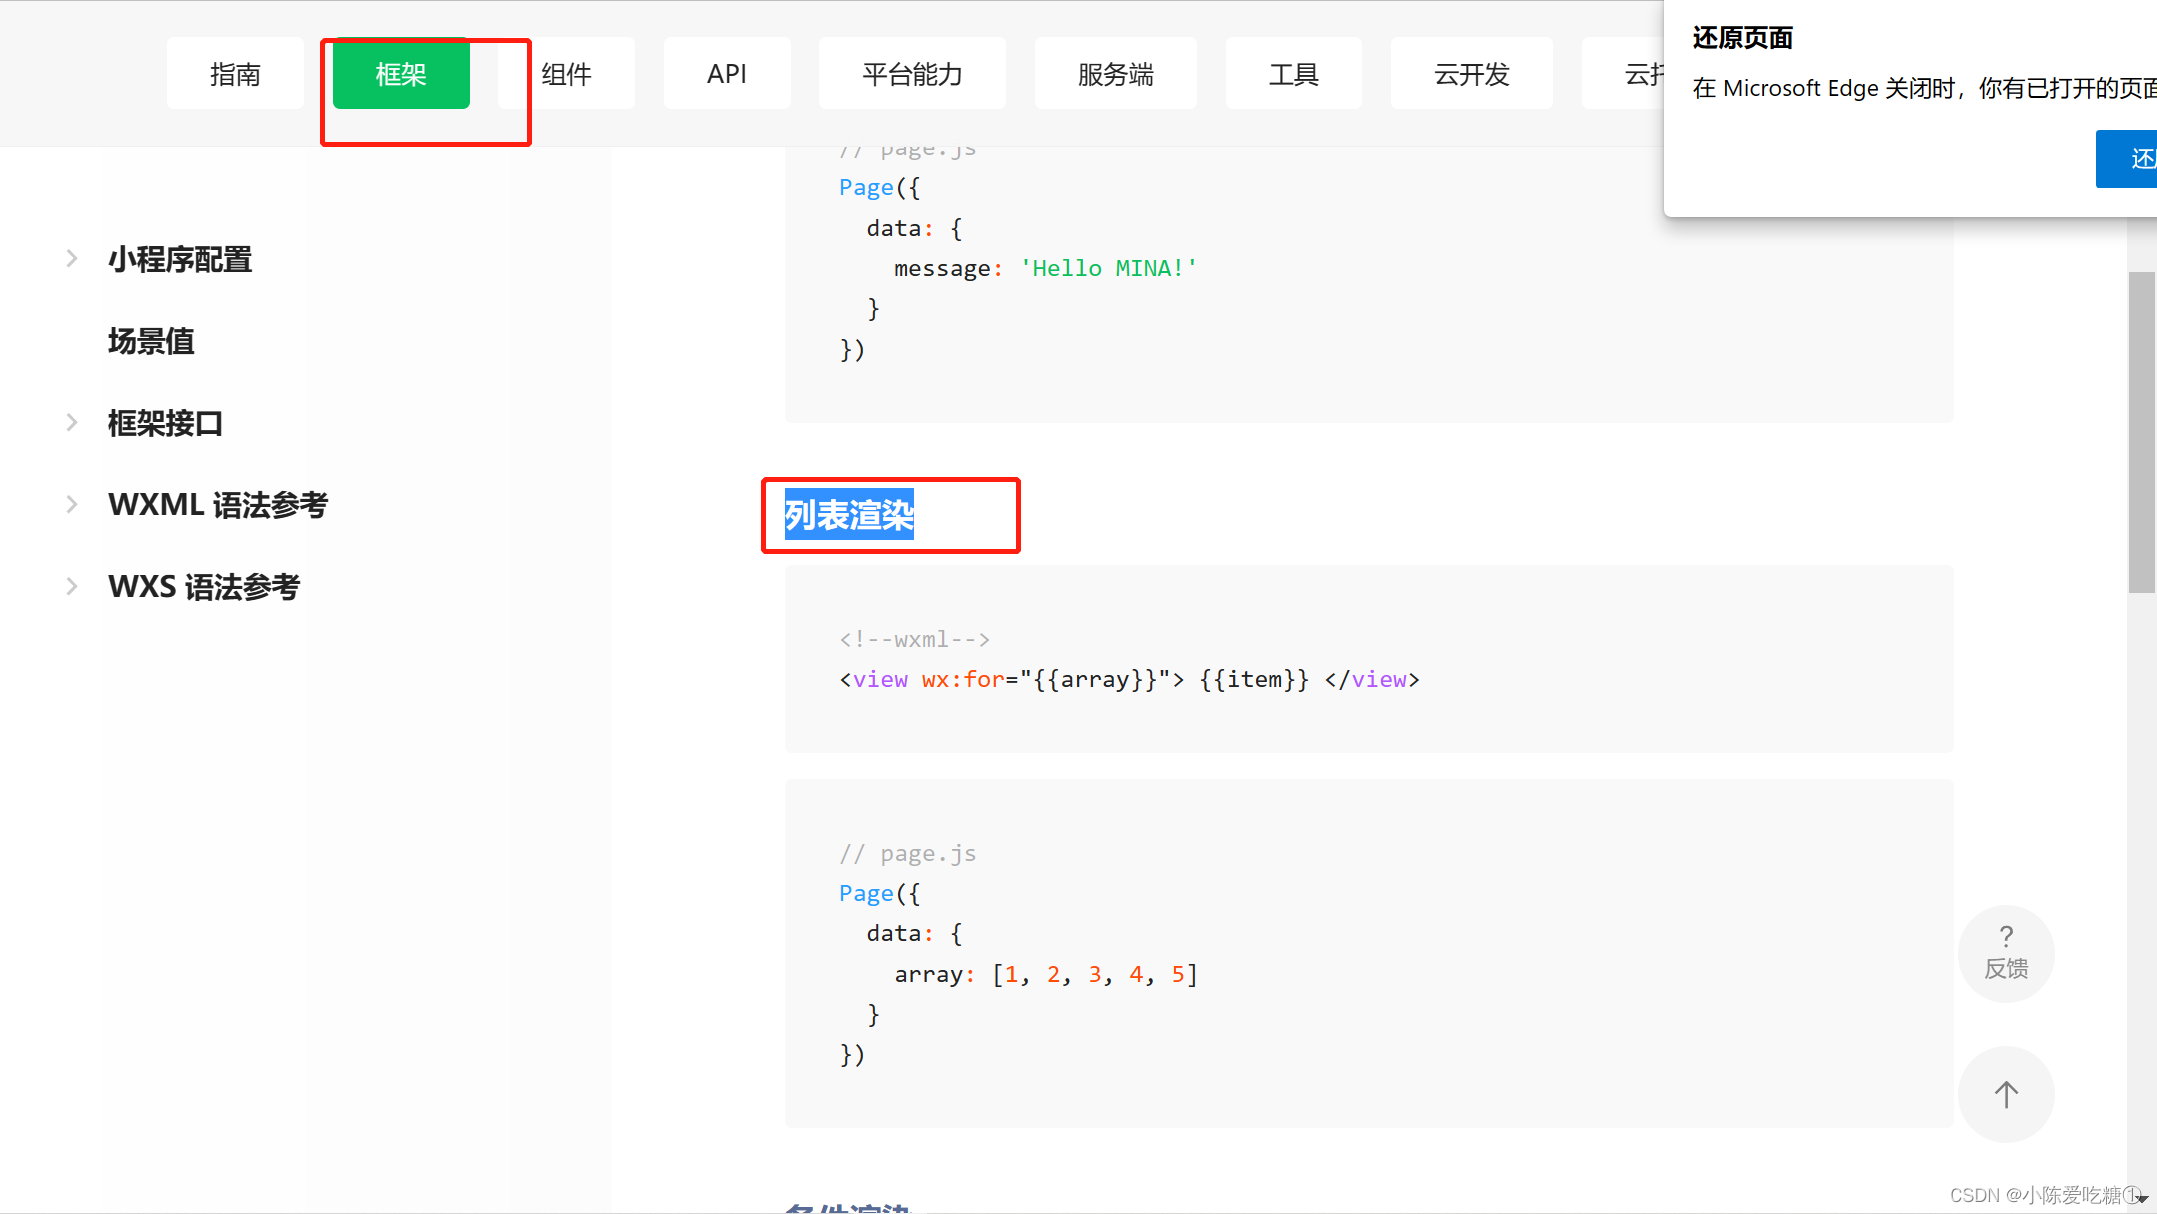2157x1214 pixels.
Task: Expand the WXS 语法参考 chevron
Action: point(72,586)
